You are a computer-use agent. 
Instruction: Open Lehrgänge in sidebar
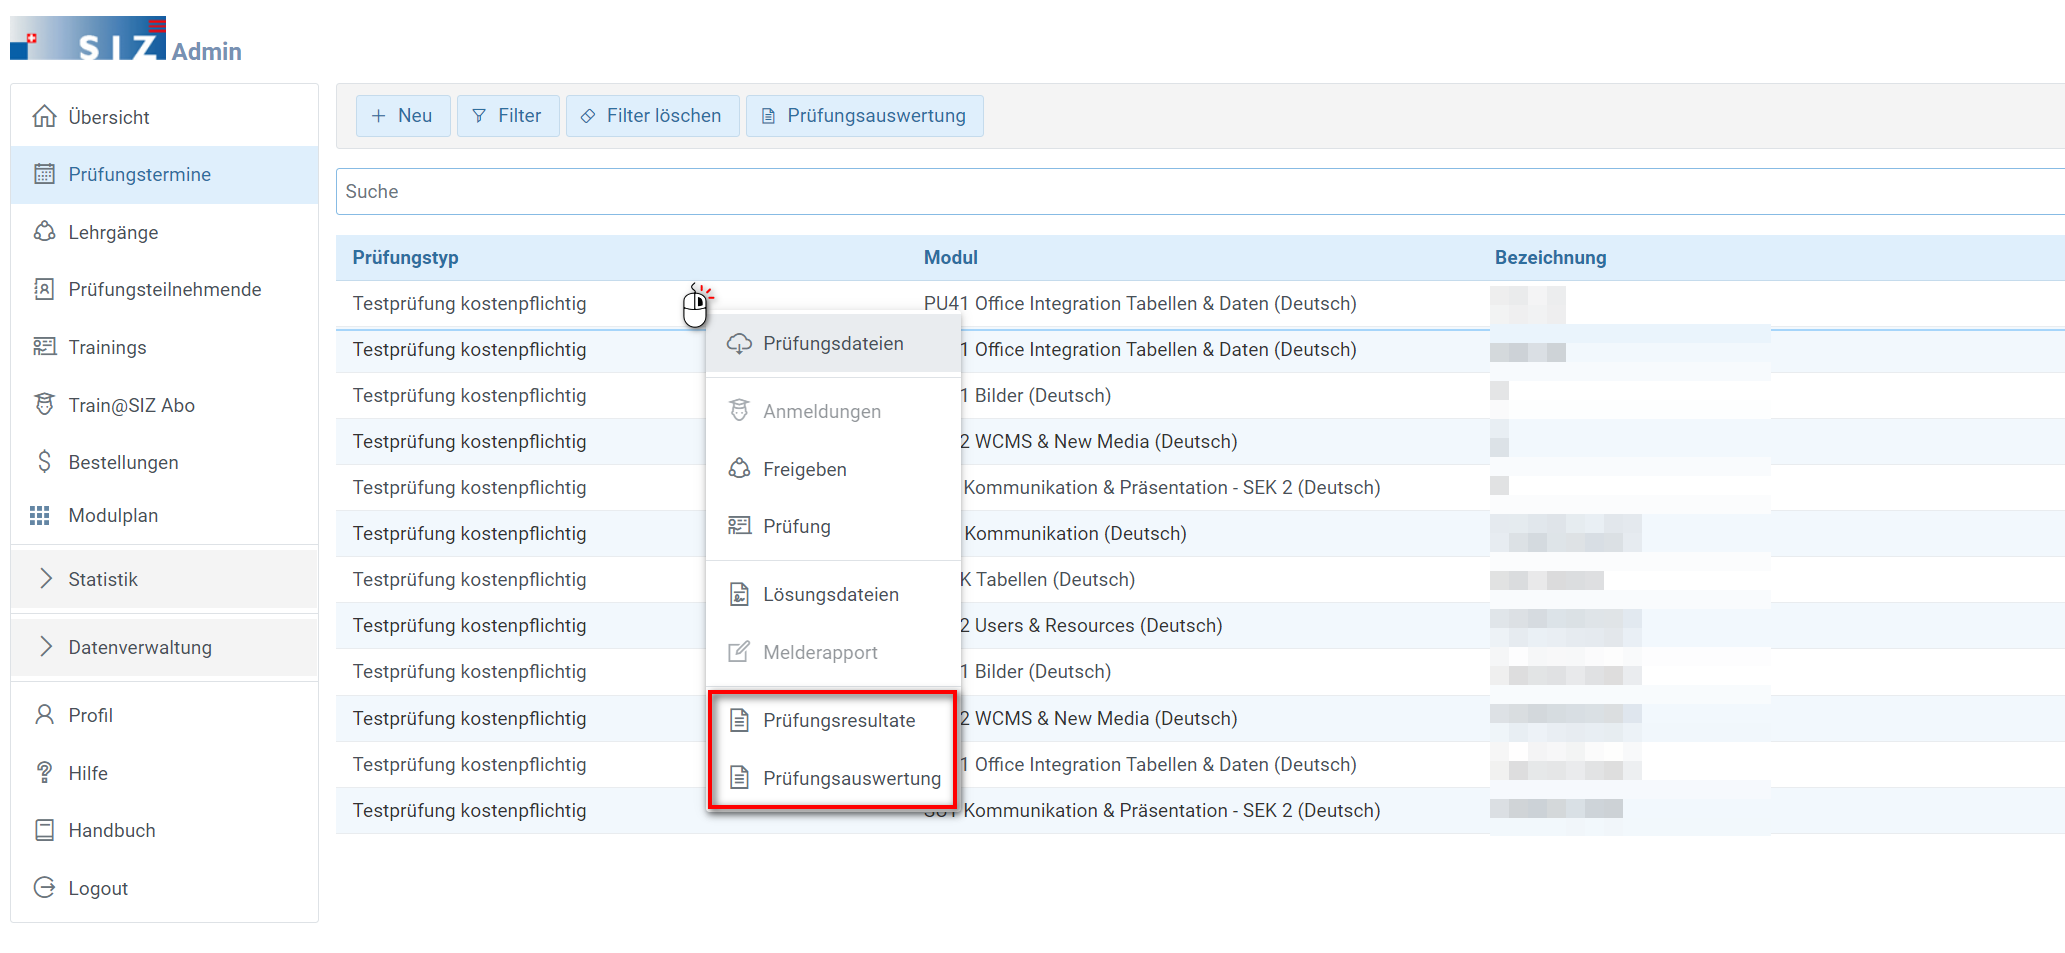coord(164,232)
